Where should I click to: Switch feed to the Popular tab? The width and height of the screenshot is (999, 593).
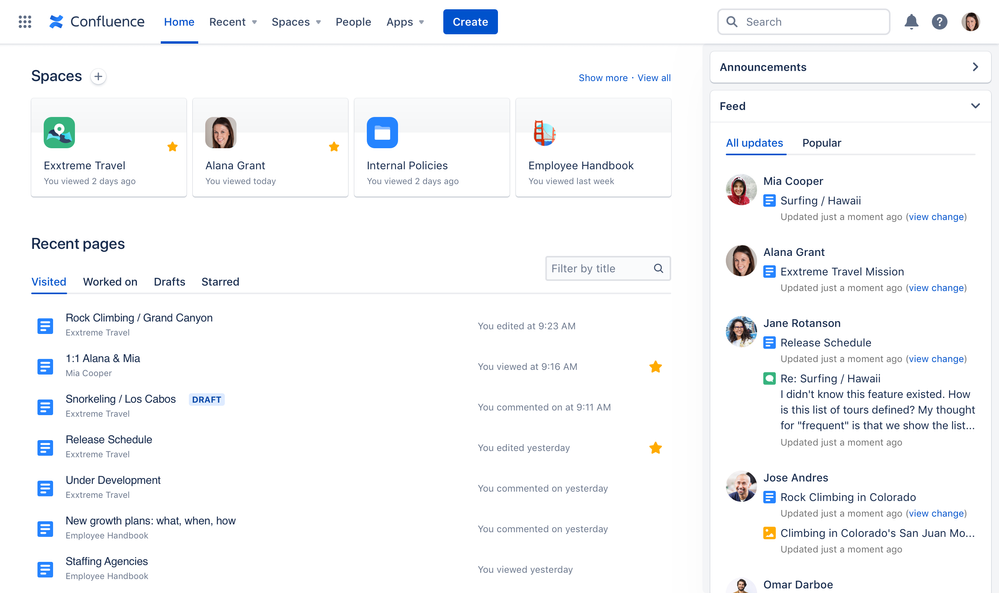(x=821, y=143)
